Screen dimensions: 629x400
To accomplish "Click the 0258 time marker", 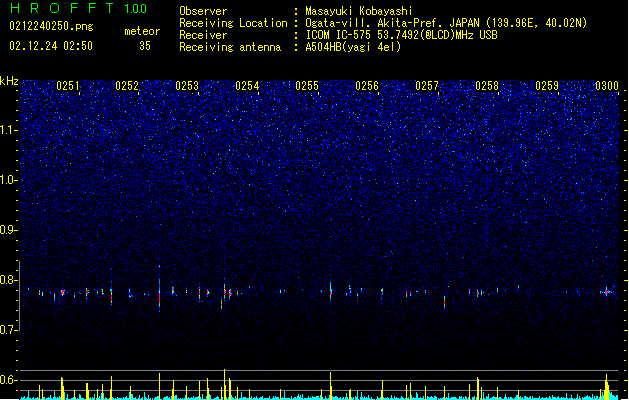I will point(487,86).
